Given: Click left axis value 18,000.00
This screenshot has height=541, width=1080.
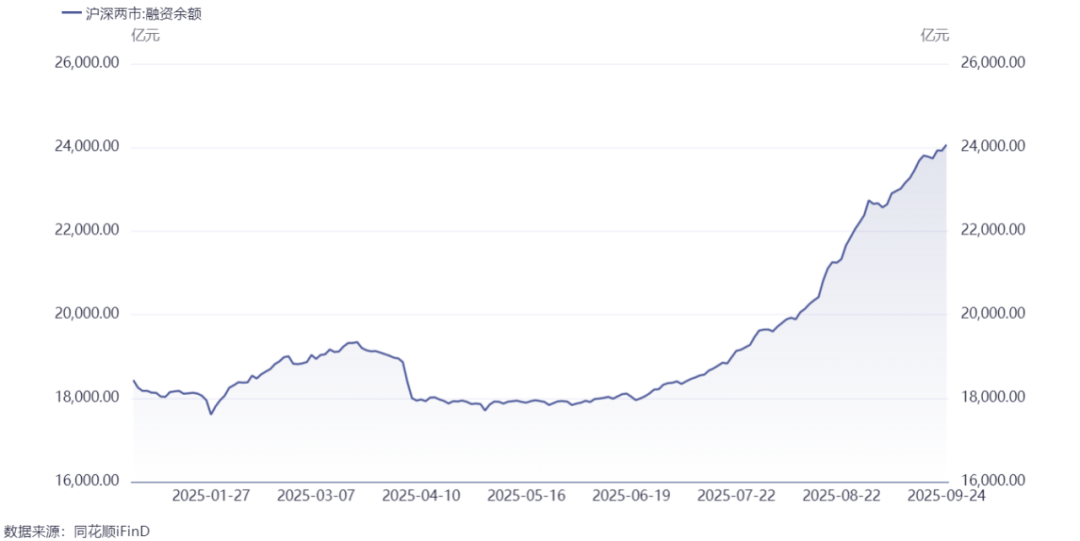Looking at the screenshot, I should (x=87, y=398).
